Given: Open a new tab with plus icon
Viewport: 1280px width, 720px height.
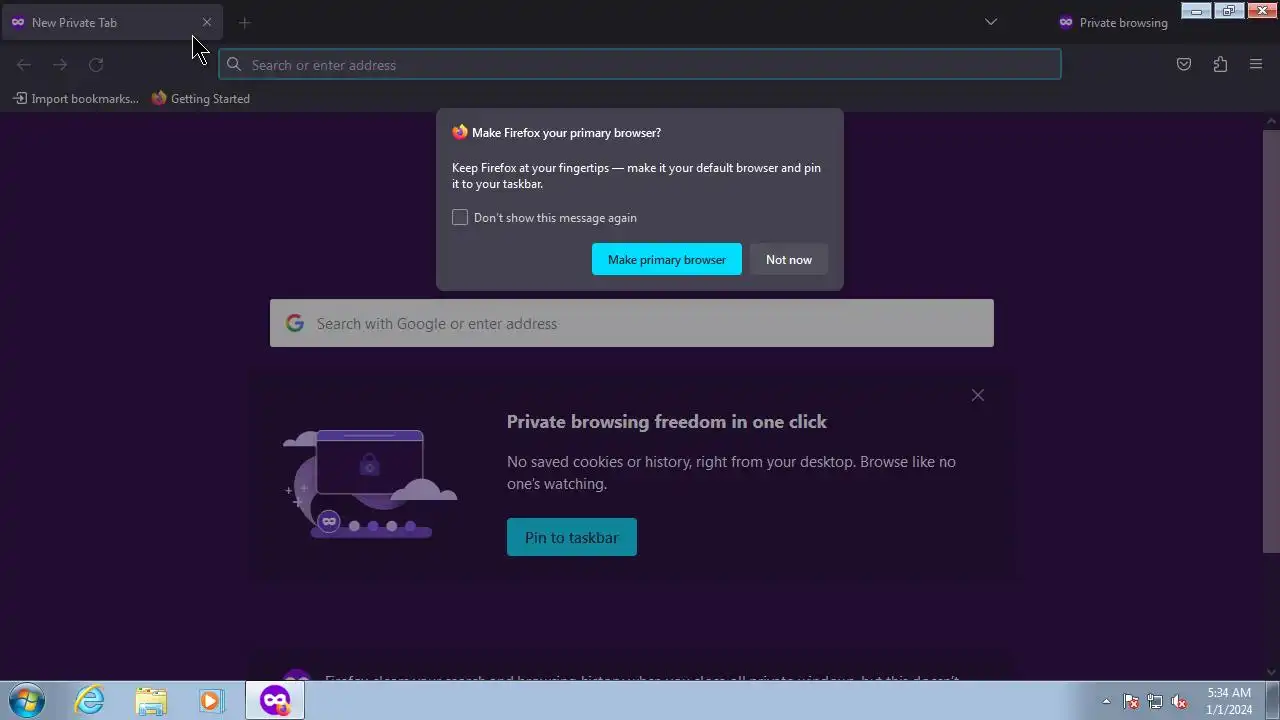Looking at the screenshot, I should [x=245, y=22].
